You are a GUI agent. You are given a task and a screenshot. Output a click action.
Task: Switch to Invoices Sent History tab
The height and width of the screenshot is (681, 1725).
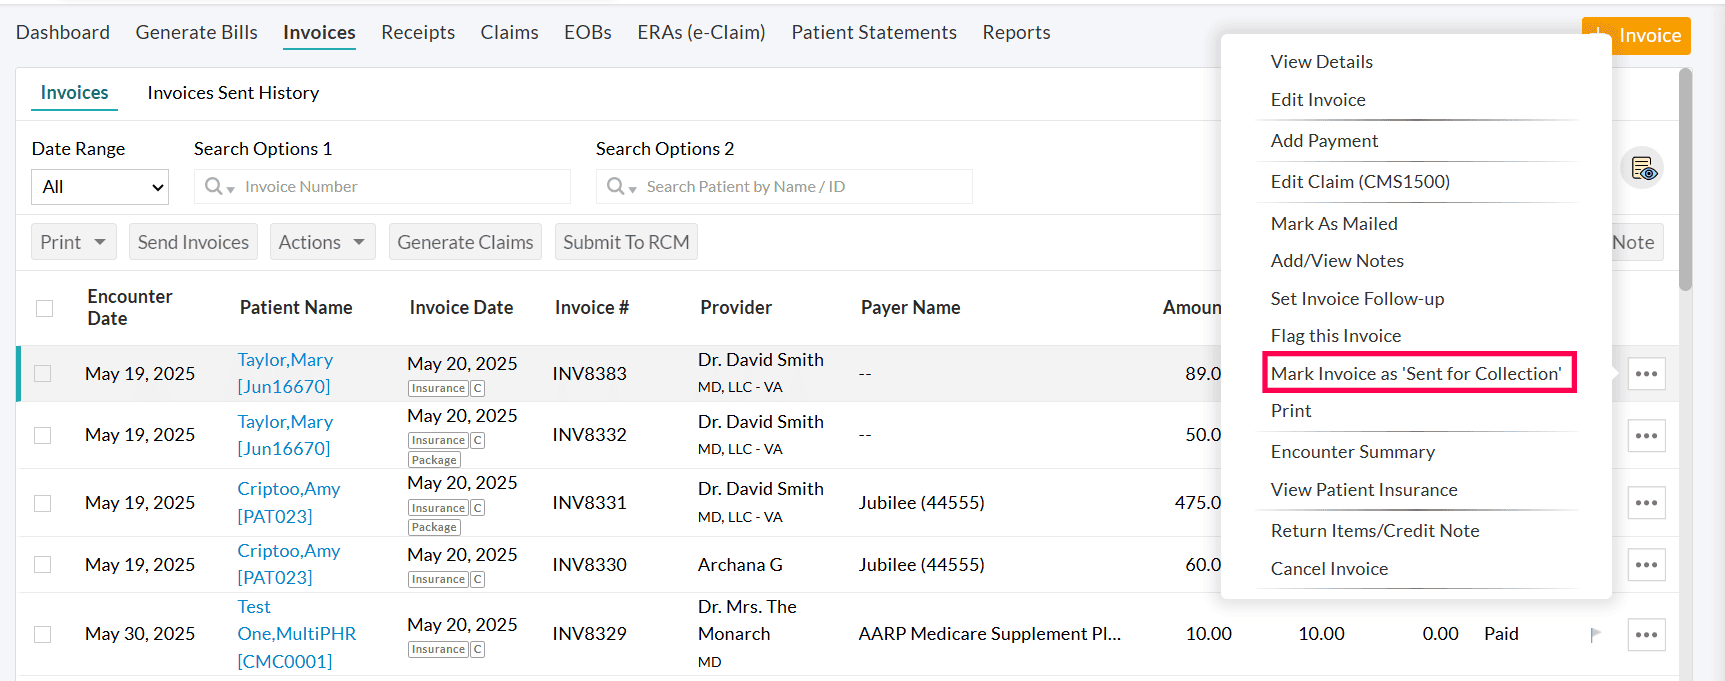tap(233, 93)
